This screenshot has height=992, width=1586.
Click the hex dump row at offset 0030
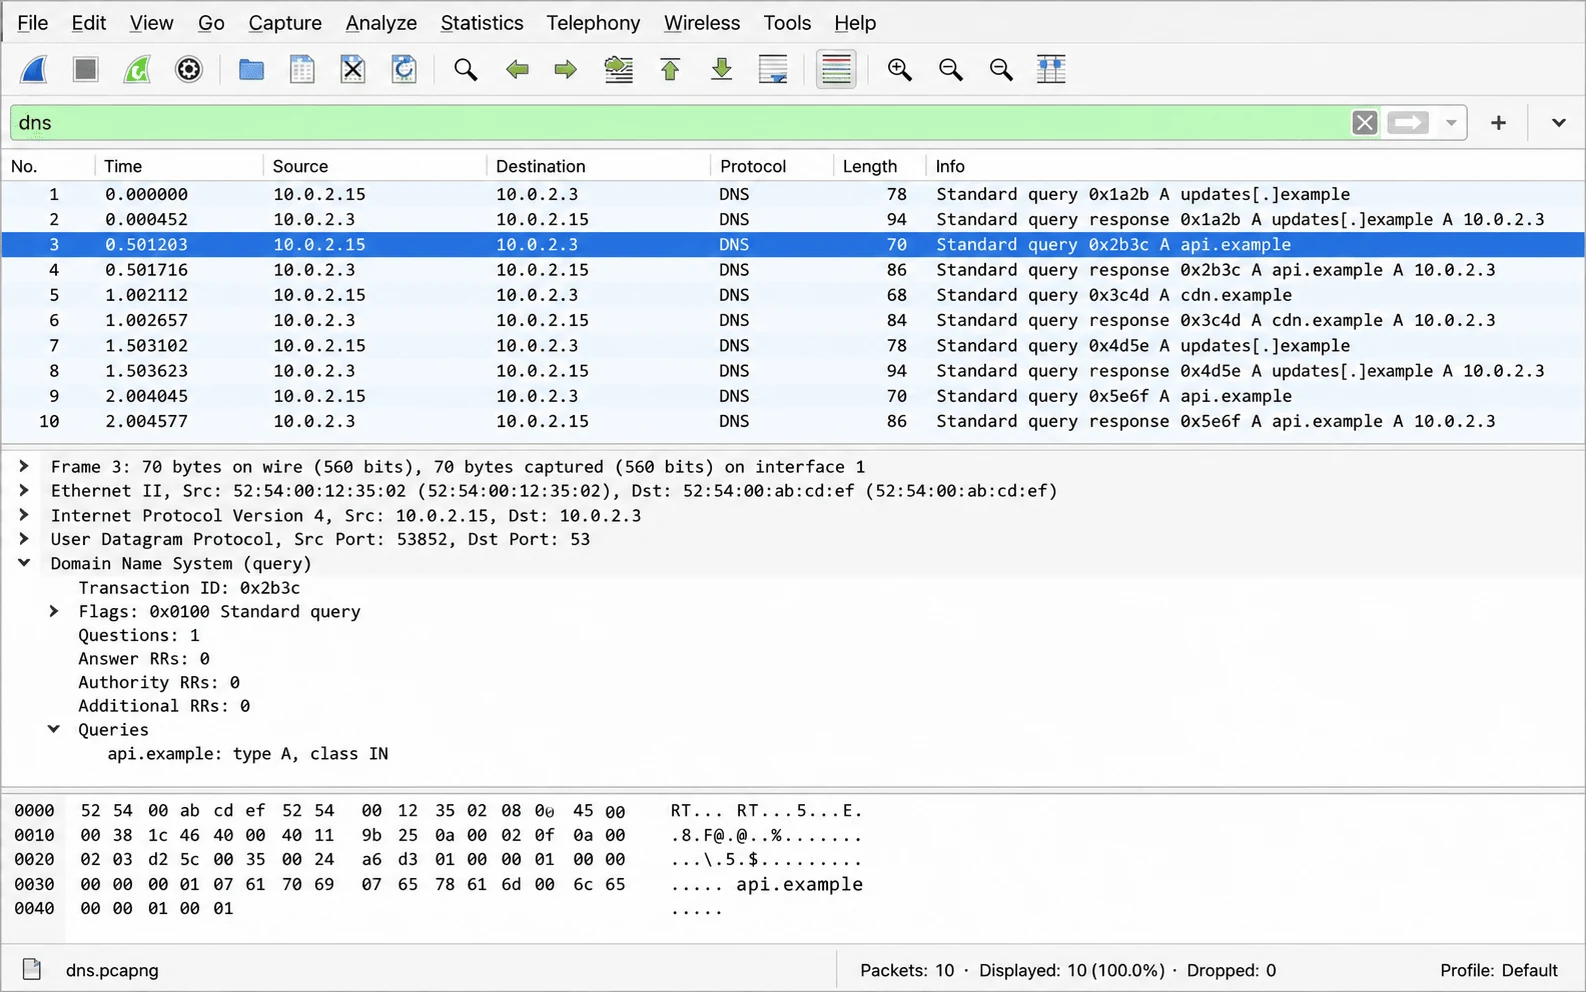point(438,884)
